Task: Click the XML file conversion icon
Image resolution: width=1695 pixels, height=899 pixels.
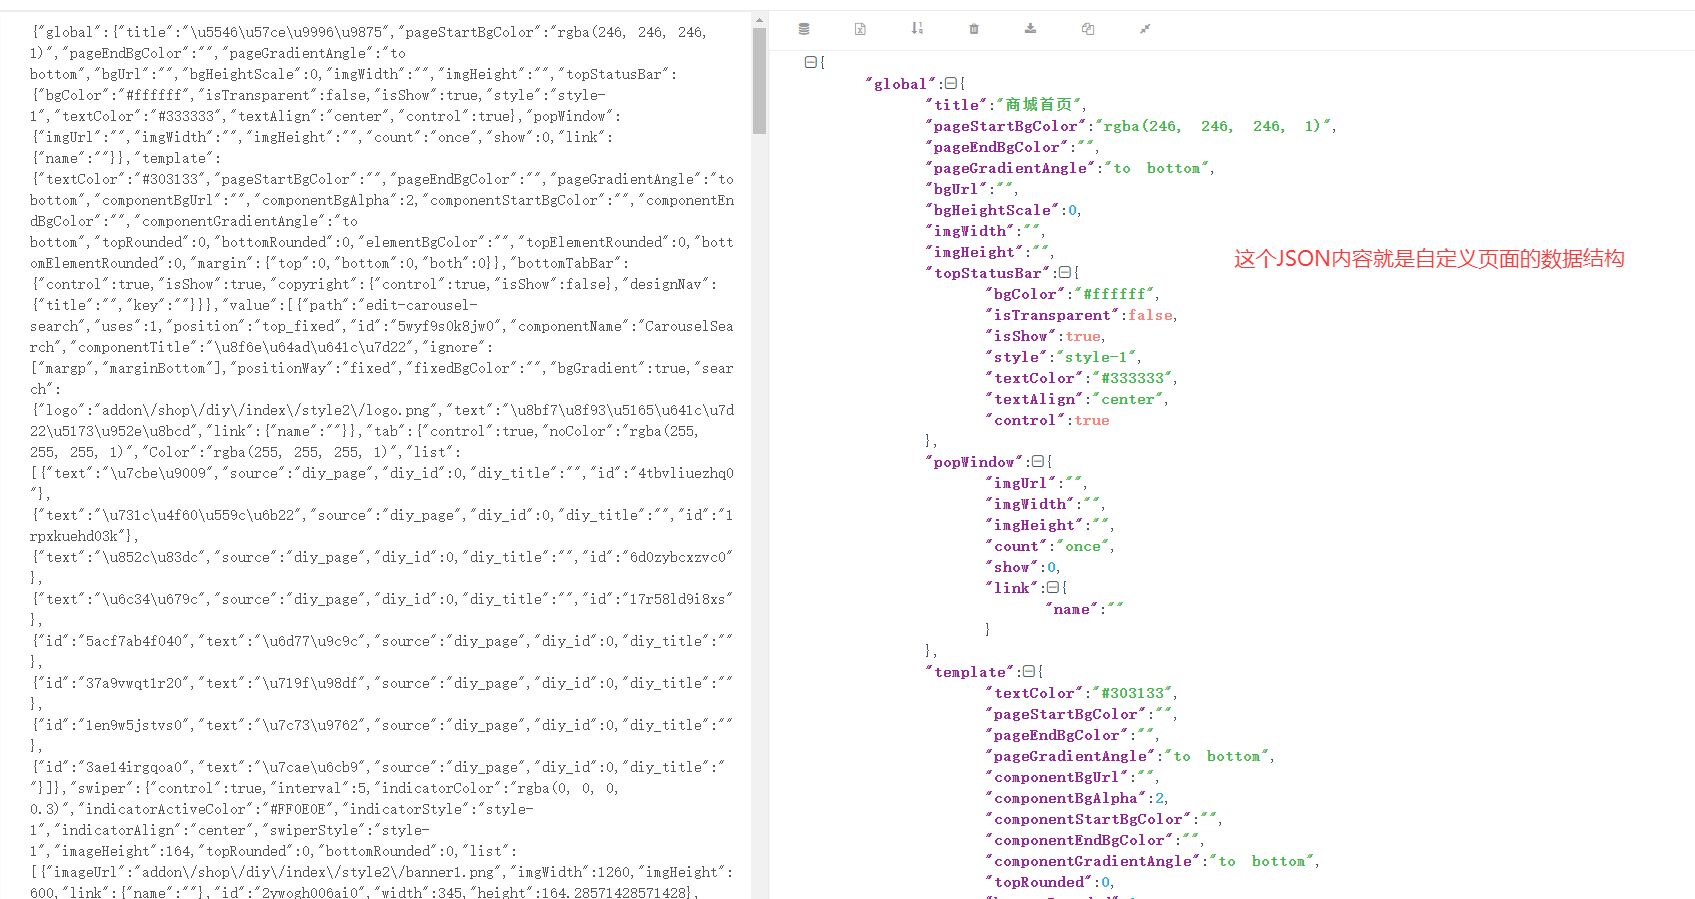Action: click(x=860, y=29)
